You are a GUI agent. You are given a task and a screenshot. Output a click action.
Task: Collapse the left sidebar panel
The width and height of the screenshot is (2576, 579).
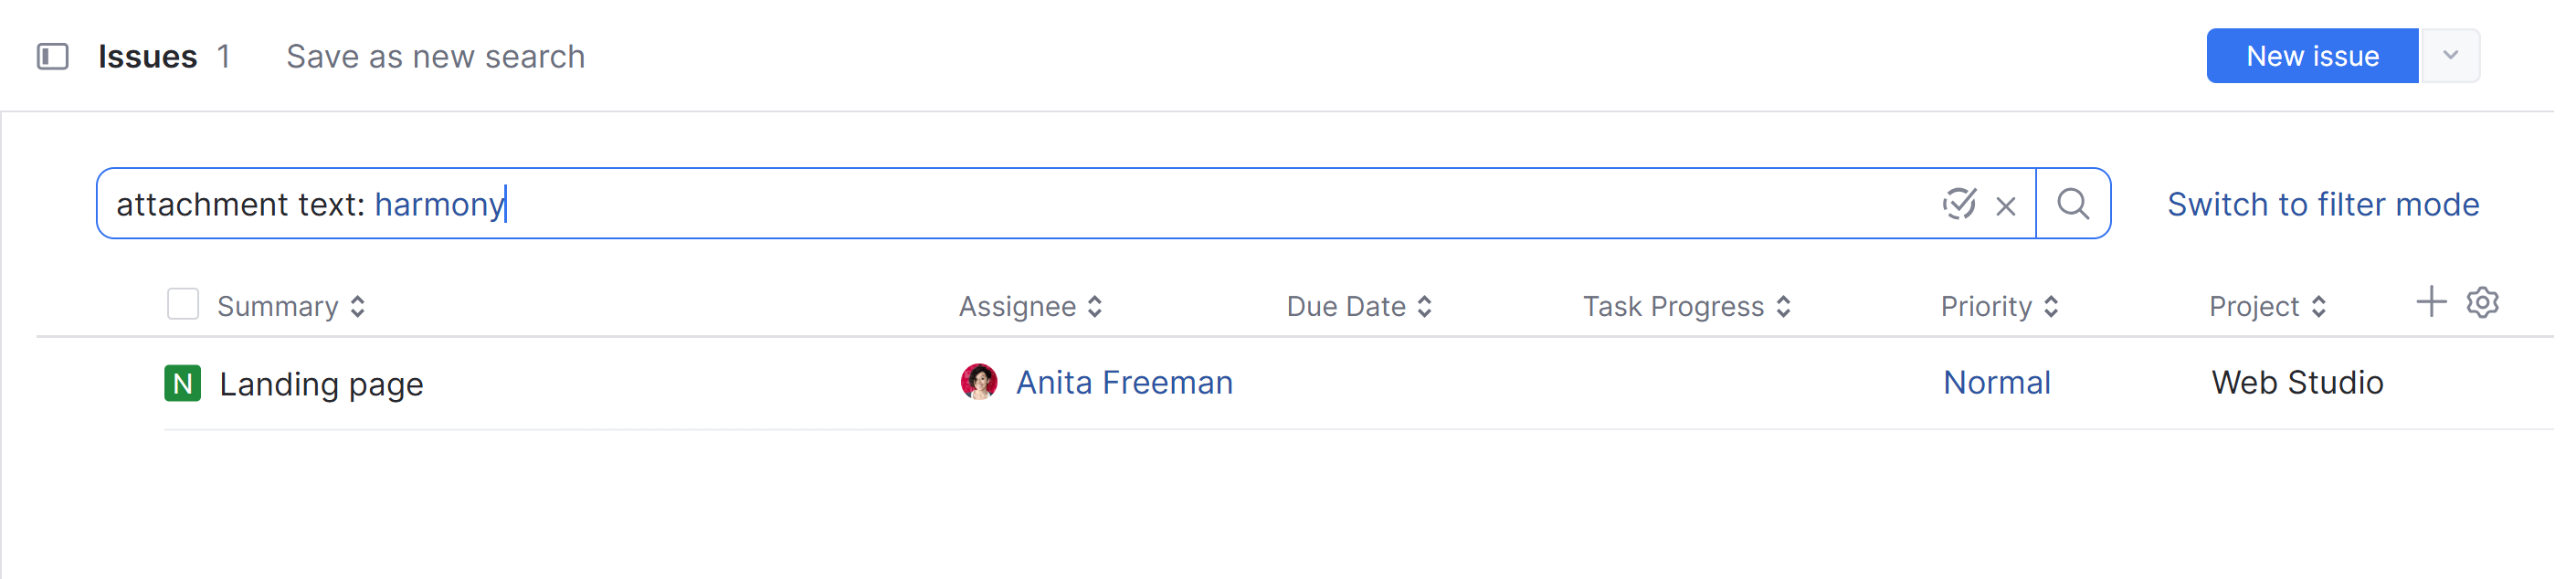(55, 56)
